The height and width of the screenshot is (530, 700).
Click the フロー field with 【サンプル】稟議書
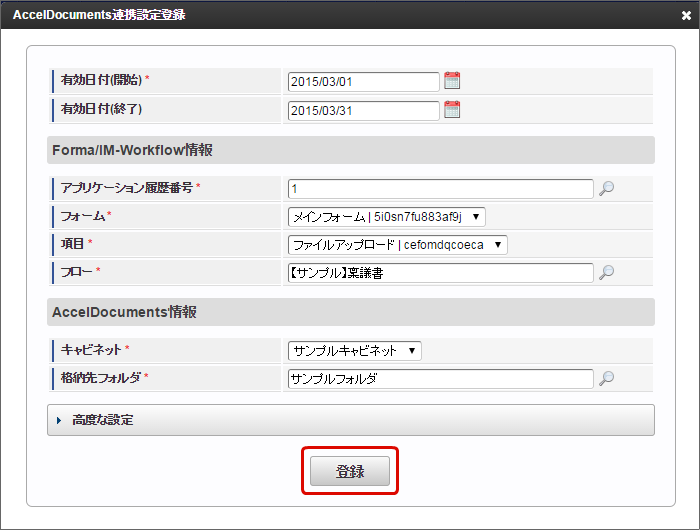[x=441, y=272]
